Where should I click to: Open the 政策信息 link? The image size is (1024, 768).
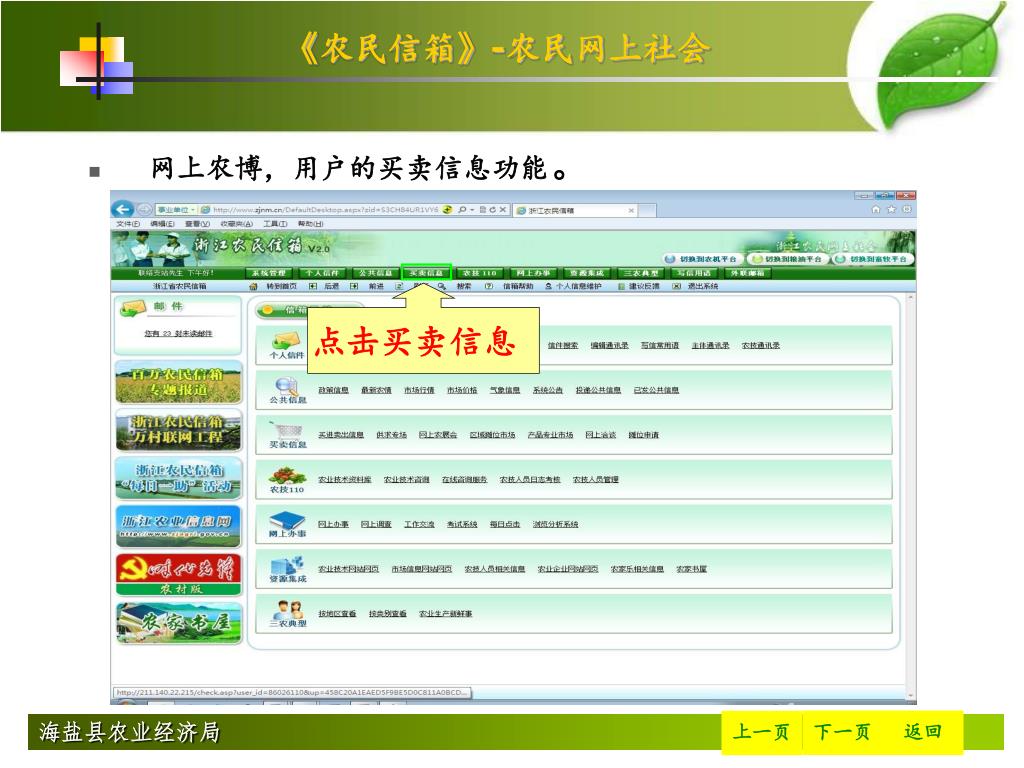pos(333,391)
